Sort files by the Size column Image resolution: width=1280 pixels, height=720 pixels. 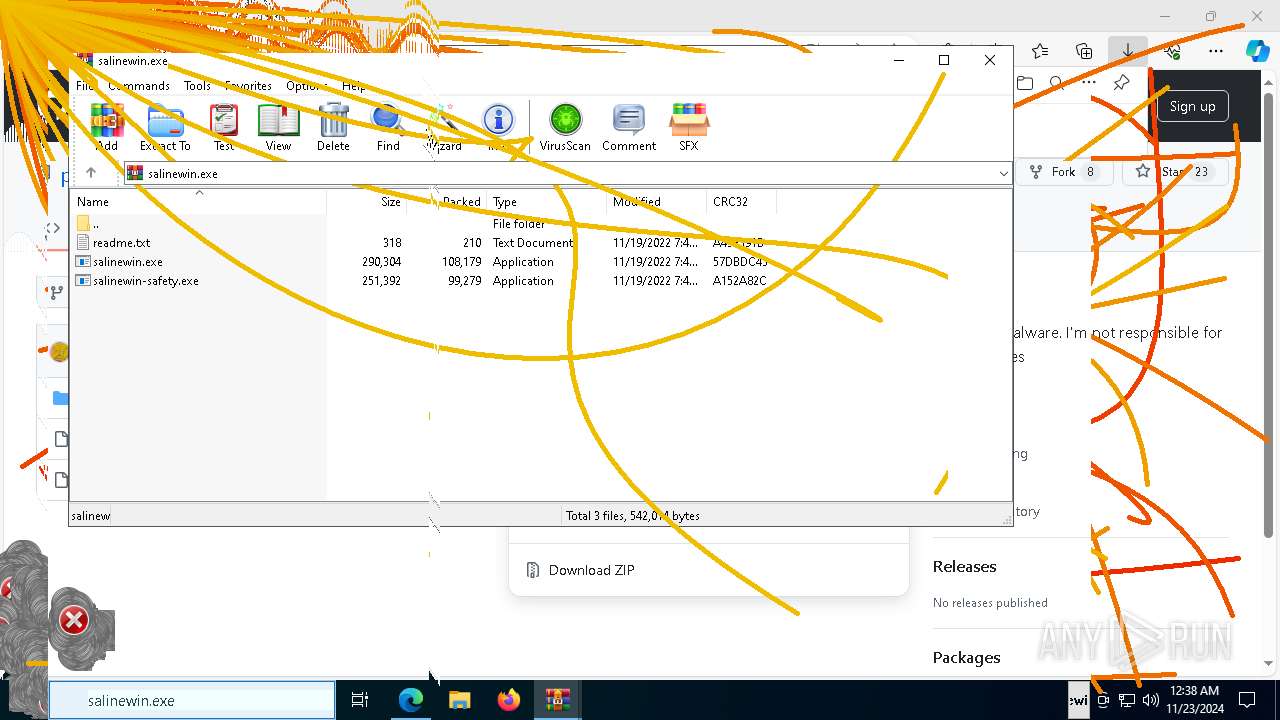point(366,201)
